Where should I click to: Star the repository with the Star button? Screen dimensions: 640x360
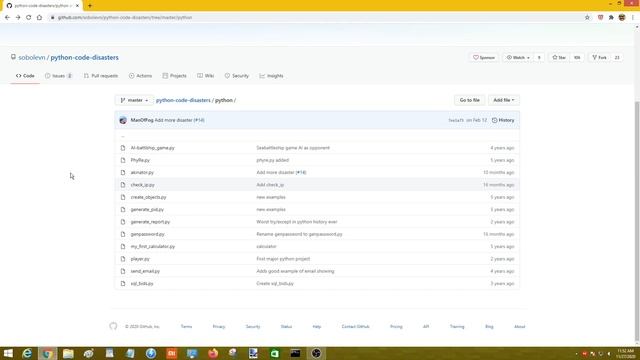click(x=559, y=58)
